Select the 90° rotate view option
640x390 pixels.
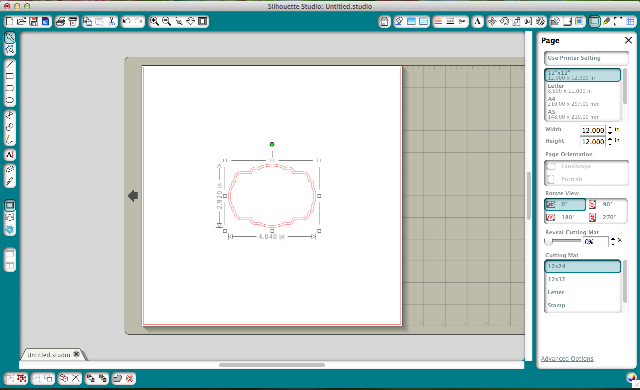coord(607,204)
